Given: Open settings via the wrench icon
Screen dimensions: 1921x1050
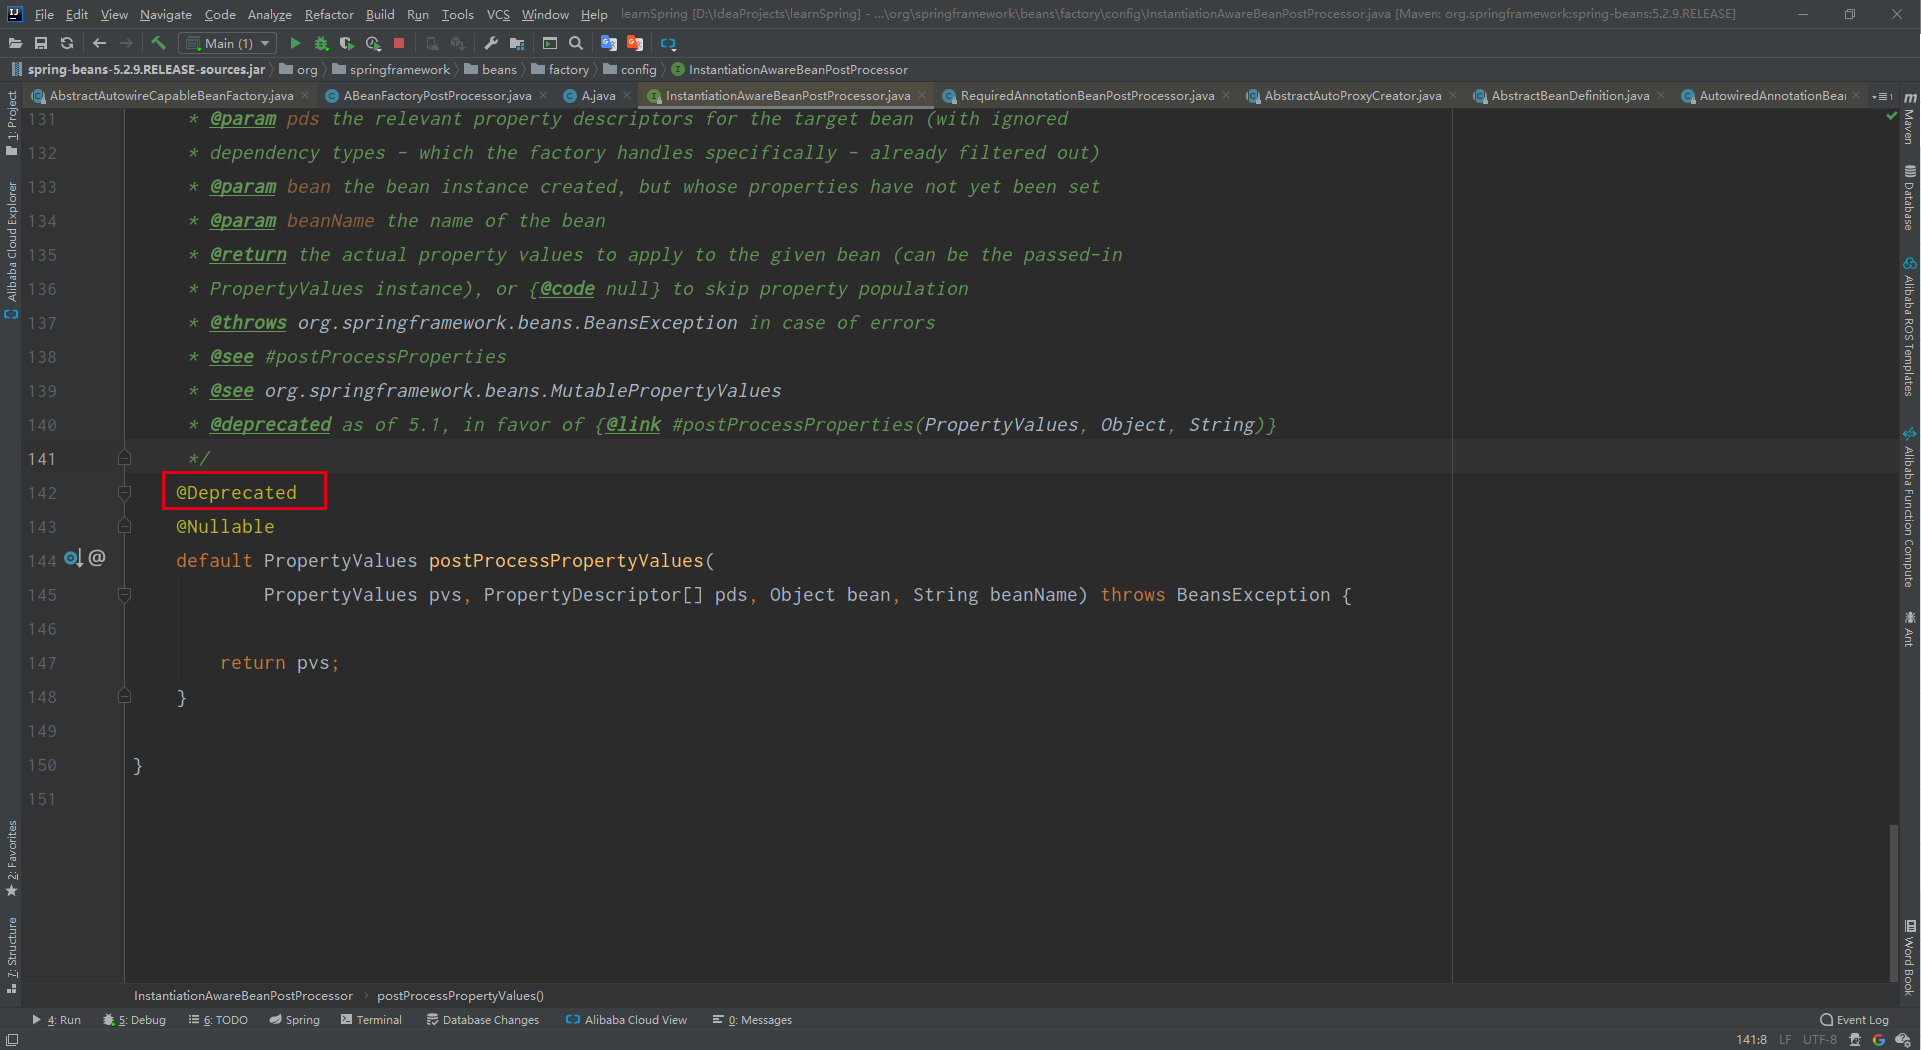Looking at the screenshot, I should [491, 43].
